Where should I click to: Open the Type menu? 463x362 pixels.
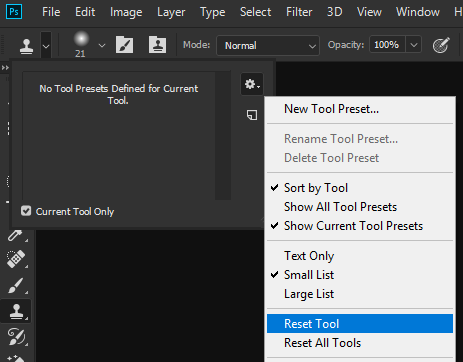click(x=212, y=12)
